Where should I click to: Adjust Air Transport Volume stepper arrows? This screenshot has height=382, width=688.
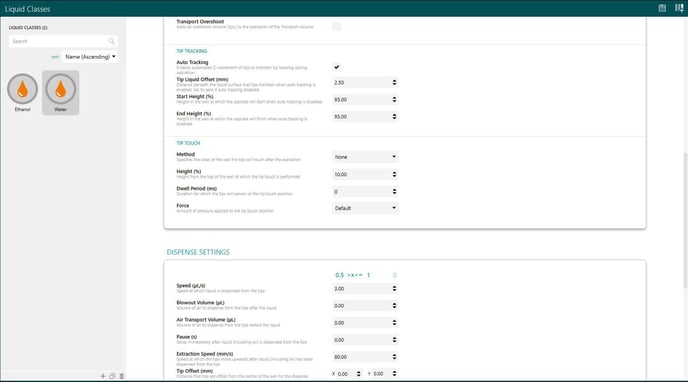click(394, 323)
